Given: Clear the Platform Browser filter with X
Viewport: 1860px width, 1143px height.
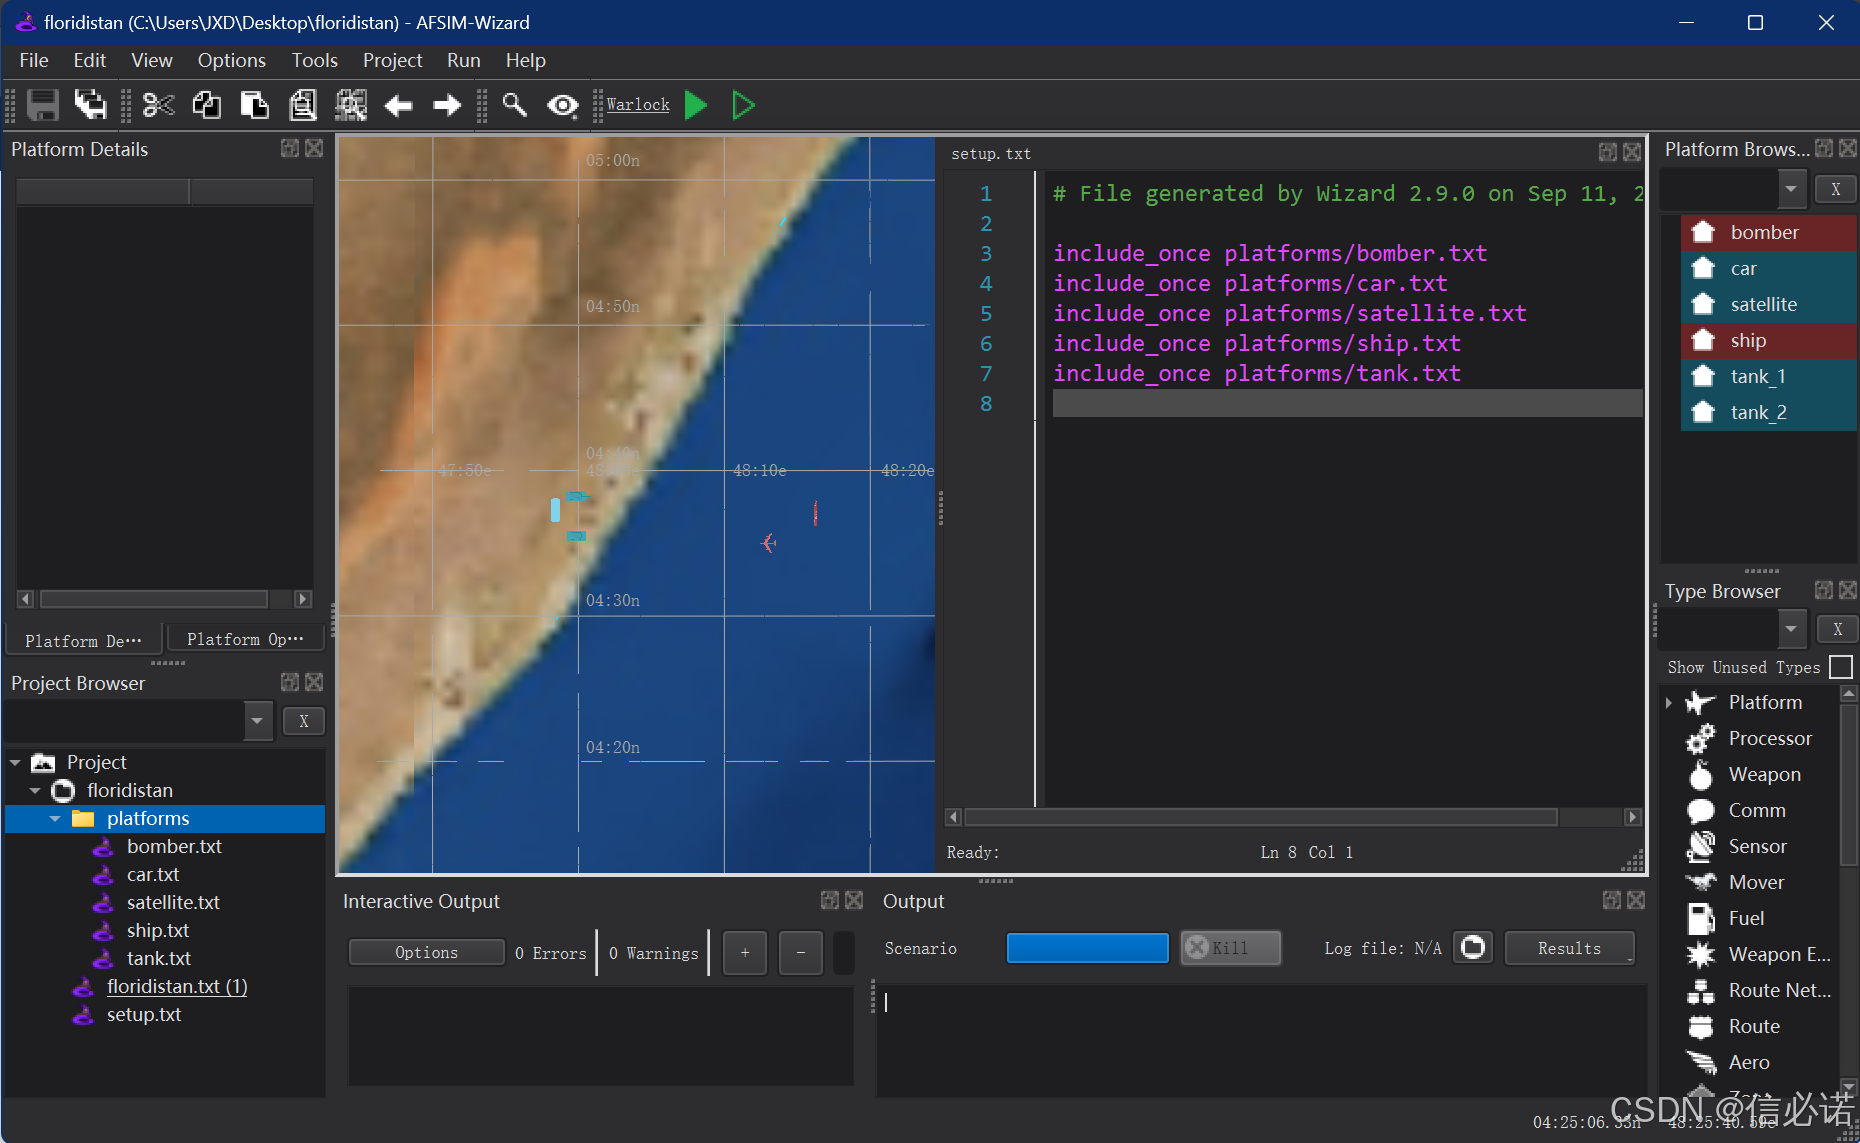Looking at the screenshot, I should tap(1836, 189).
